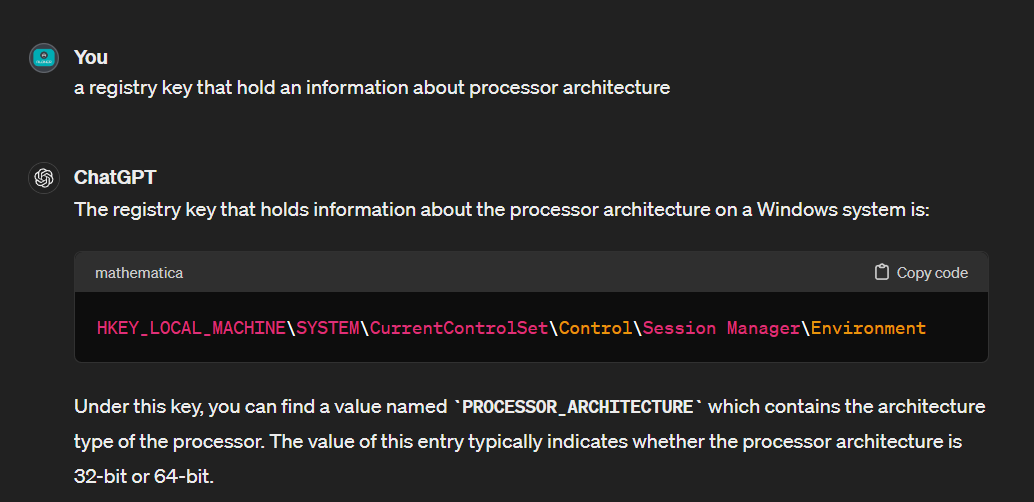Click the SYSTEM segment of the path

tap(327, 328)
